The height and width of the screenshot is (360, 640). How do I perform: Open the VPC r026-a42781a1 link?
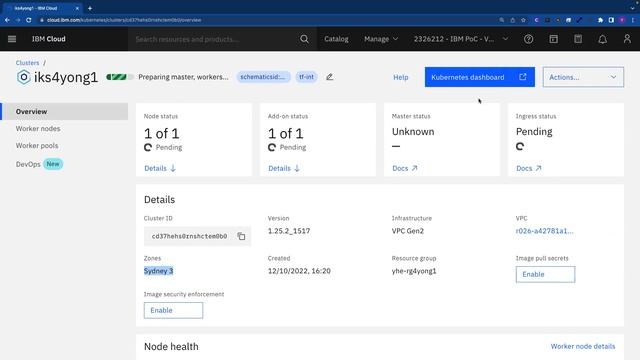click(x=544, y=231)
